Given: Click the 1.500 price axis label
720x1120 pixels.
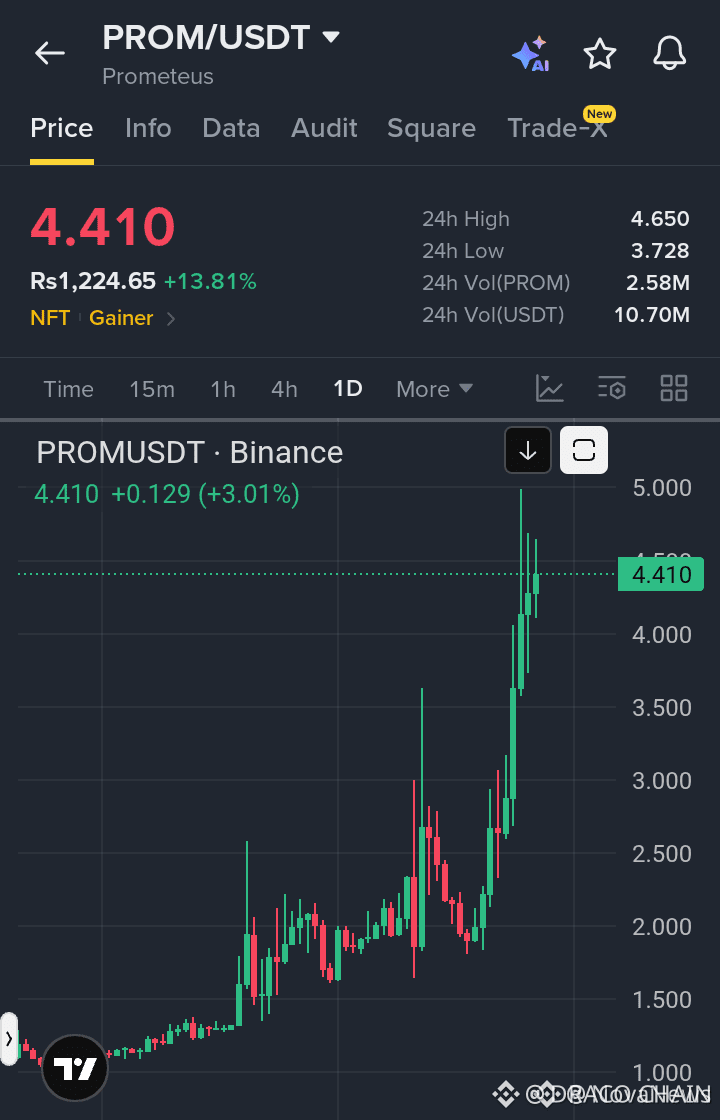Looking at the screenshot, I should pos(661,999).
